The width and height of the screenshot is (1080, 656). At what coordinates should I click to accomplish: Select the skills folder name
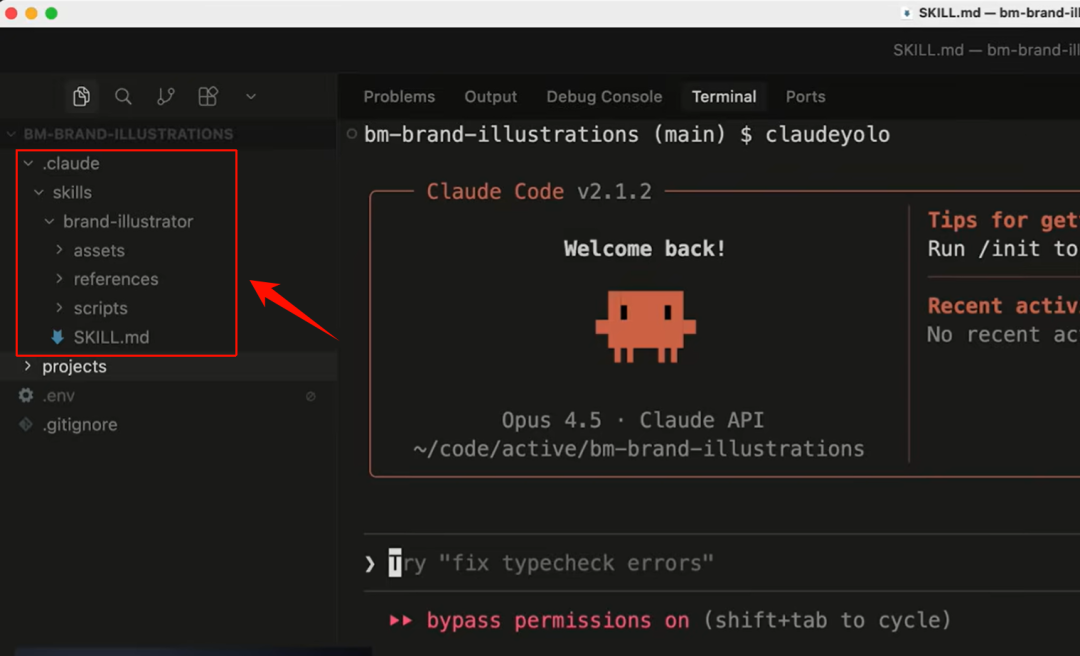coord(72,192)
